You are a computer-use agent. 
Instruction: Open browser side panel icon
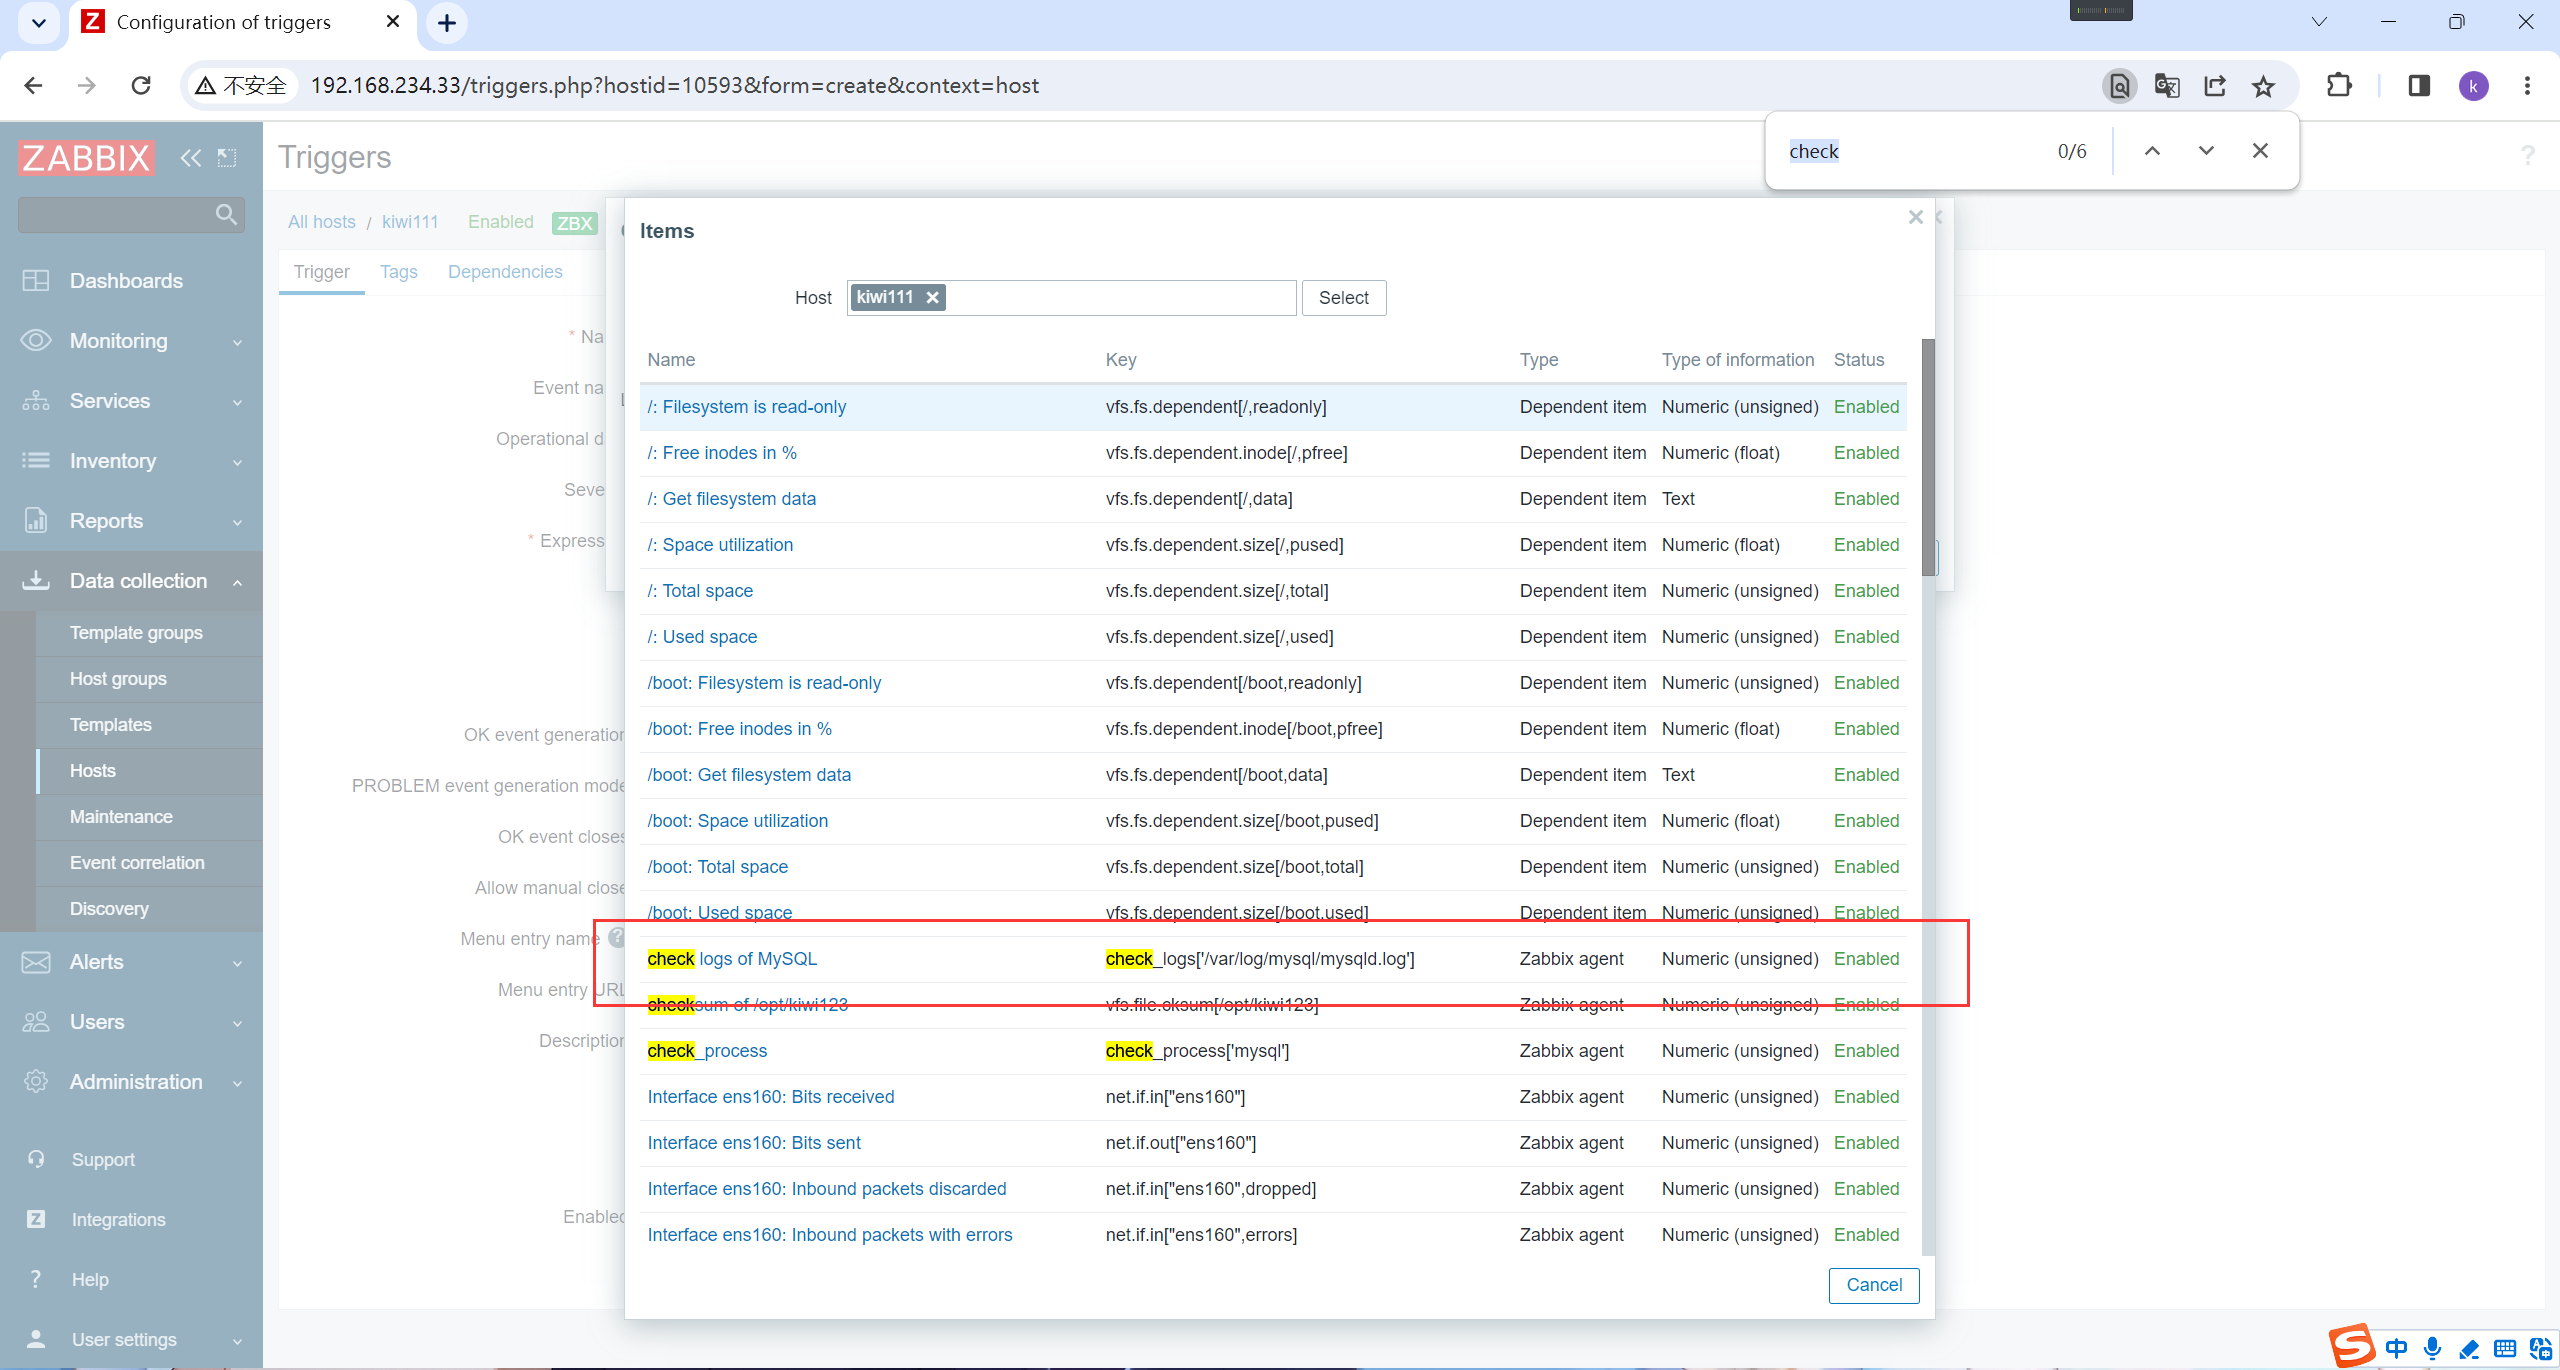click(x=2419, y=86)
